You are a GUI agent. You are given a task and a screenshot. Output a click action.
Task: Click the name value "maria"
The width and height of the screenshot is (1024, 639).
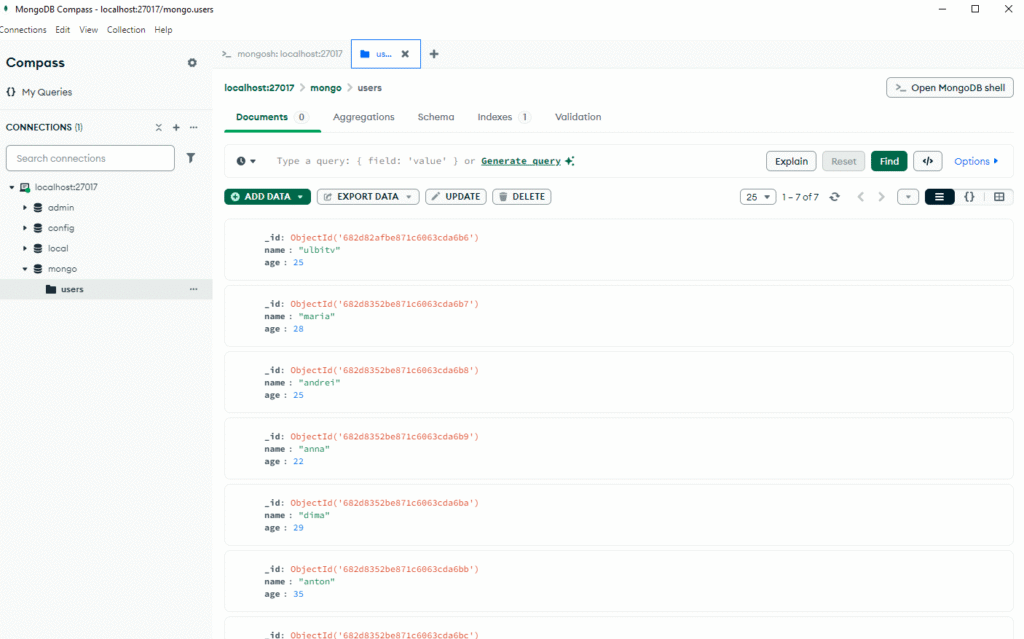pyautogui.click(x=317, y=316)
